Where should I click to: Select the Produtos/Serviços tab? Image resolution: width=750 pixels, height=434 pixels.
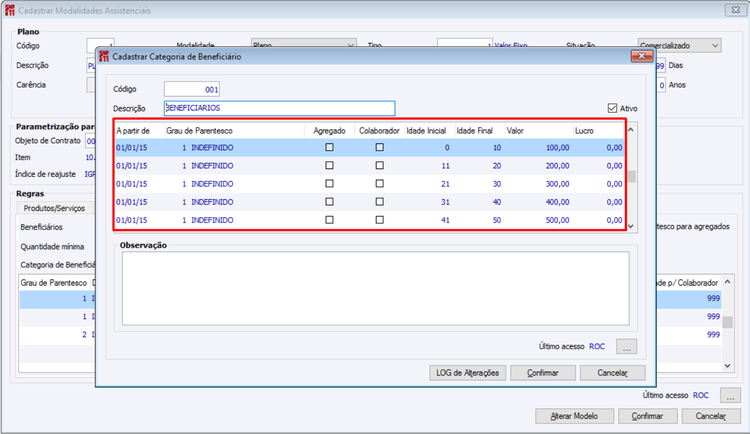click(55, 208)
